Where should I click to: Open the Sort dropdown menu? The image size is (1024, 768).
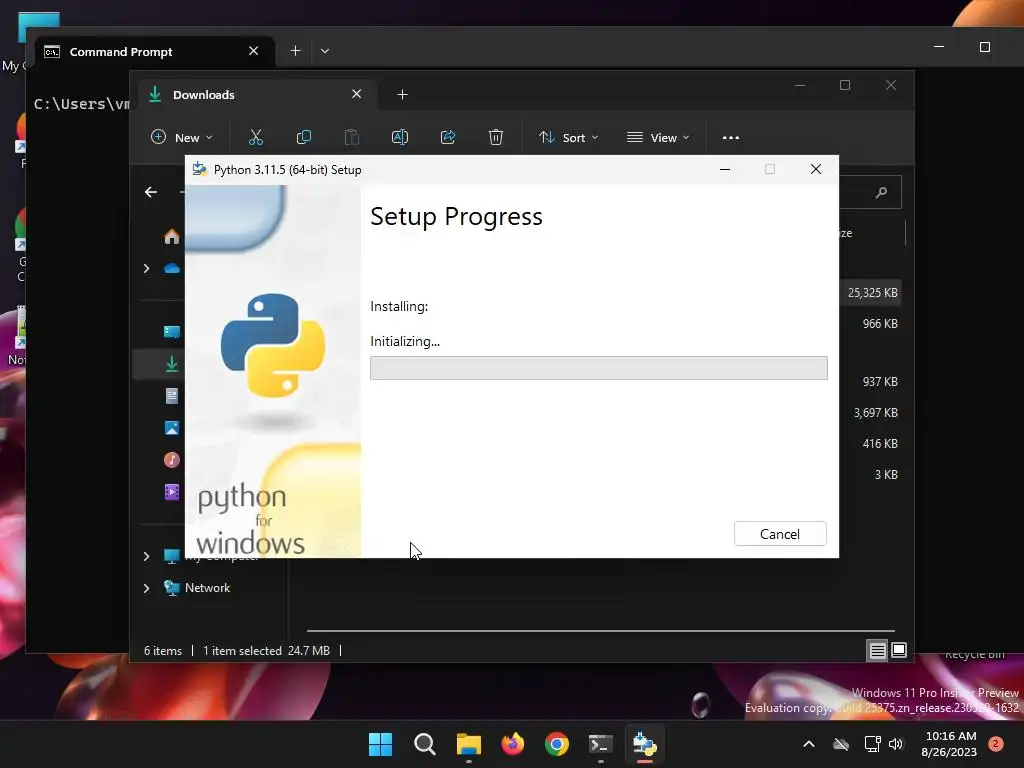(568, 137)
